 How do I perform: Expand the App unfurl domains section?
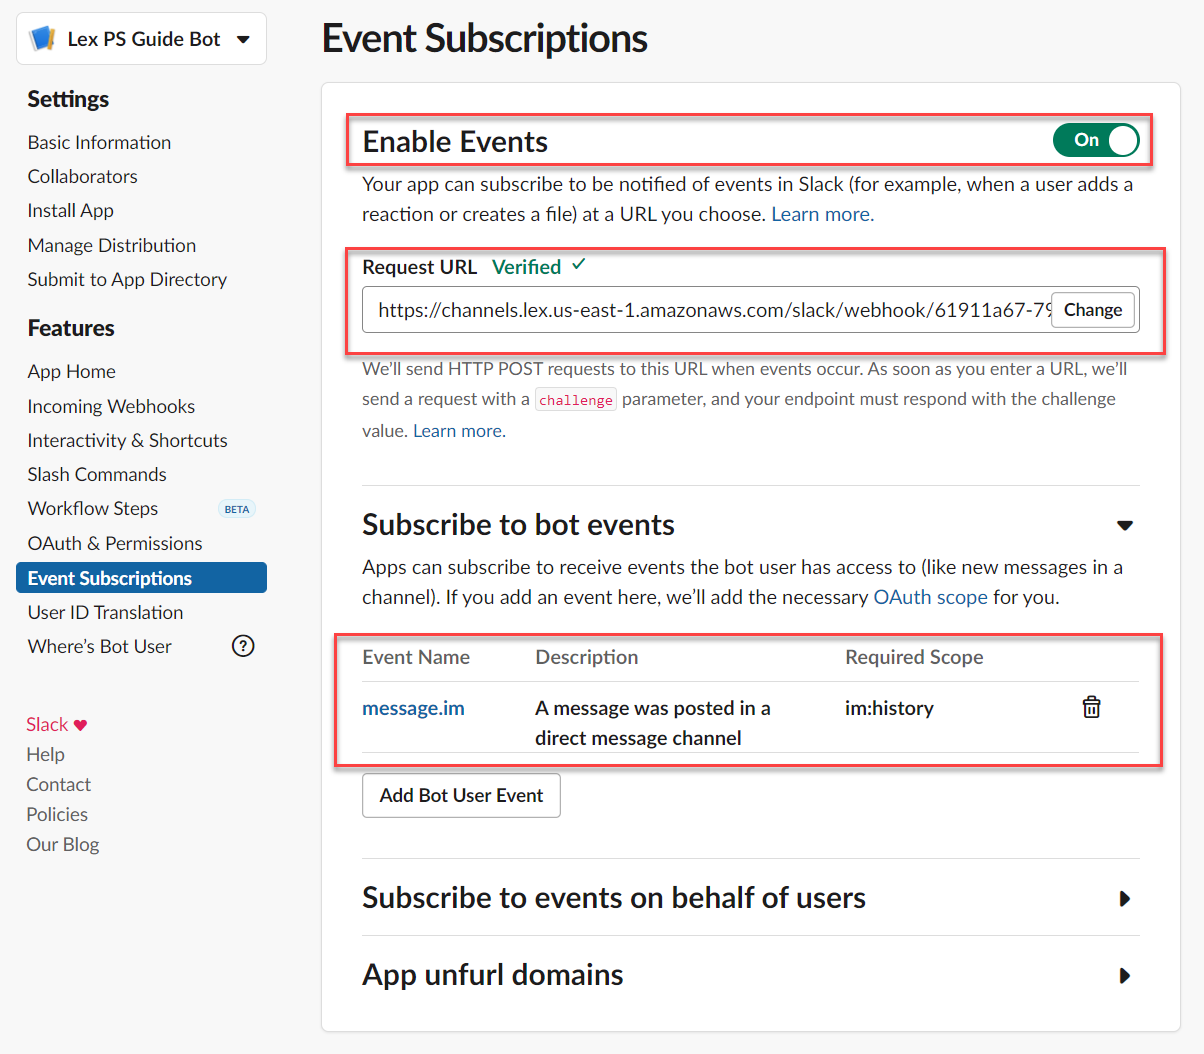1125,975
